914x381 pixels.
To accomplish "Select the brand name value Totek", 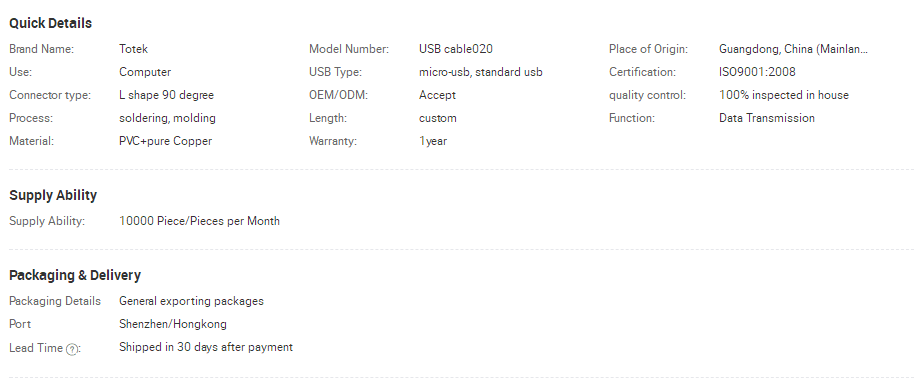I will [x=133, y=50].
